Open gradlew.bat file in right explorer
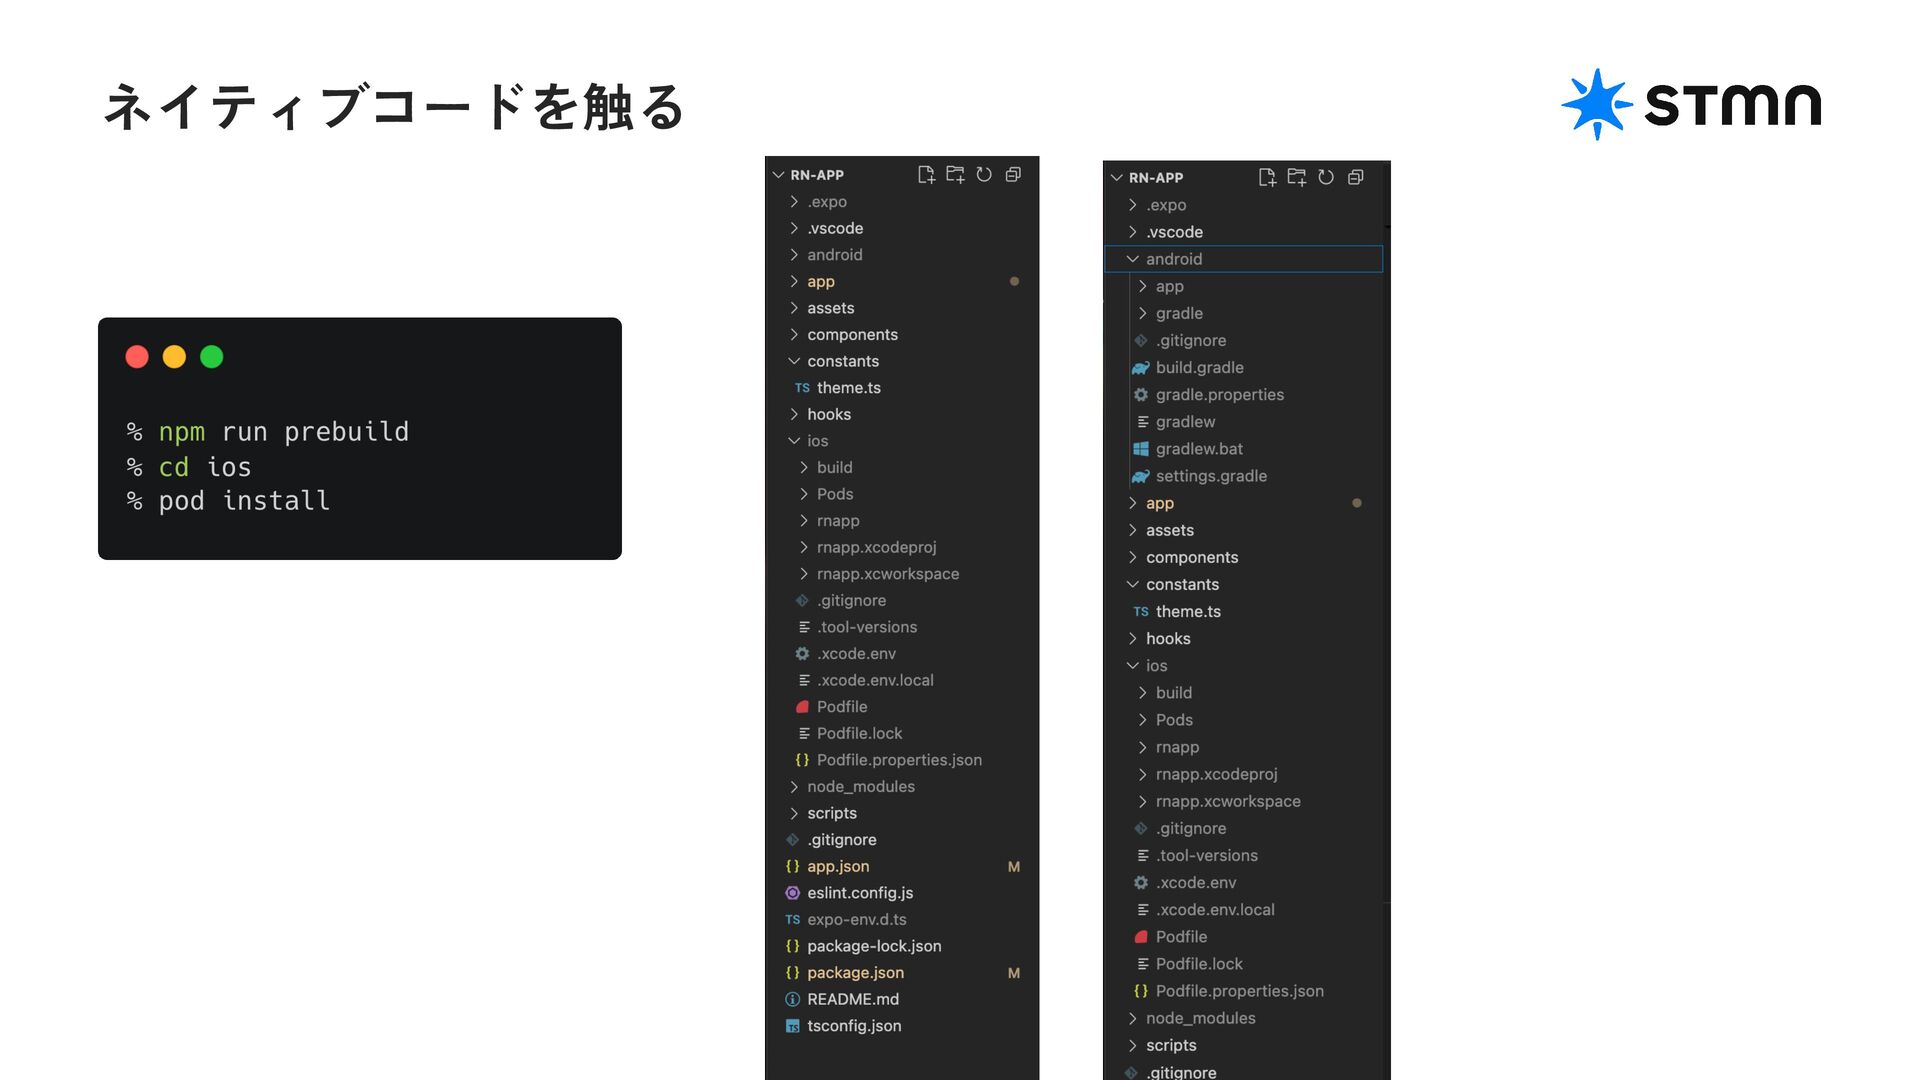This screenshot has height=1080, width=1920. click(1199, 449)
